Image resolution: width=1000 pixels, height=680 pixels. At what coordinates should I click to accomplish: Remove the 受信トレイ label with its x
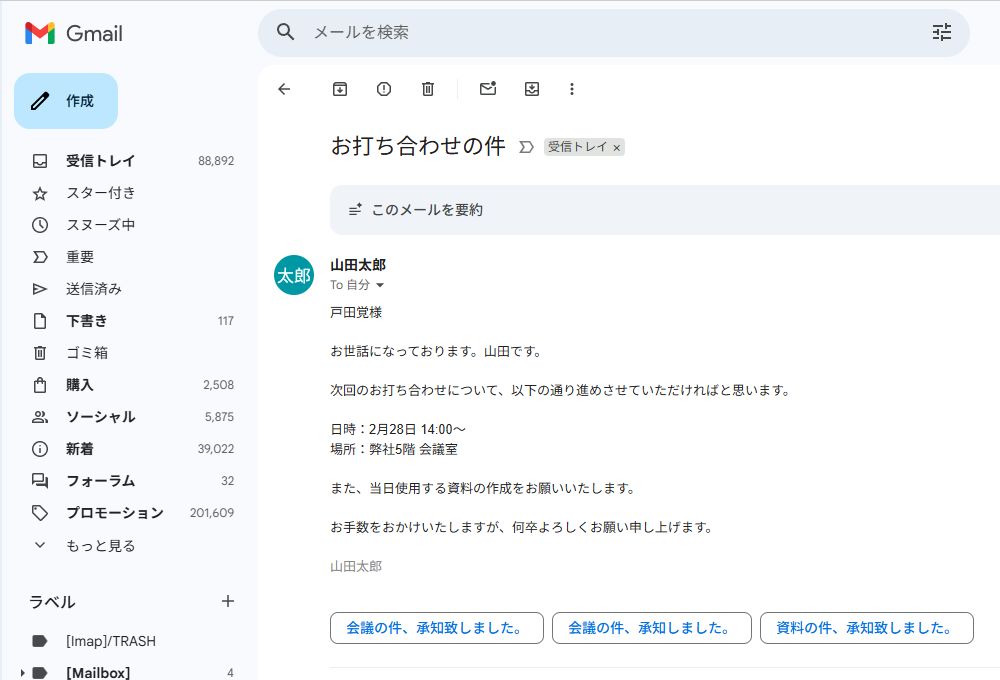[617, 147]
